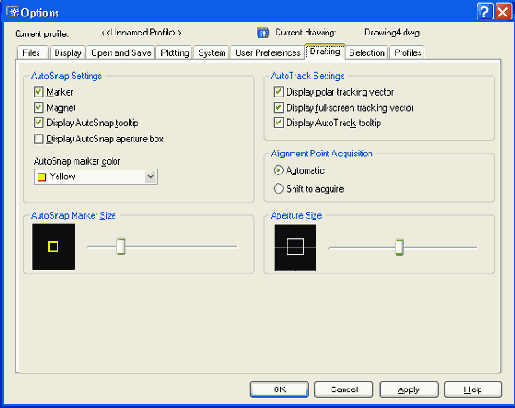Open the AutoSnap marker color dropdown
Image resolution: width=515 pixels, height=408 pixels.
pyautogui.click(x=151, y=176)
